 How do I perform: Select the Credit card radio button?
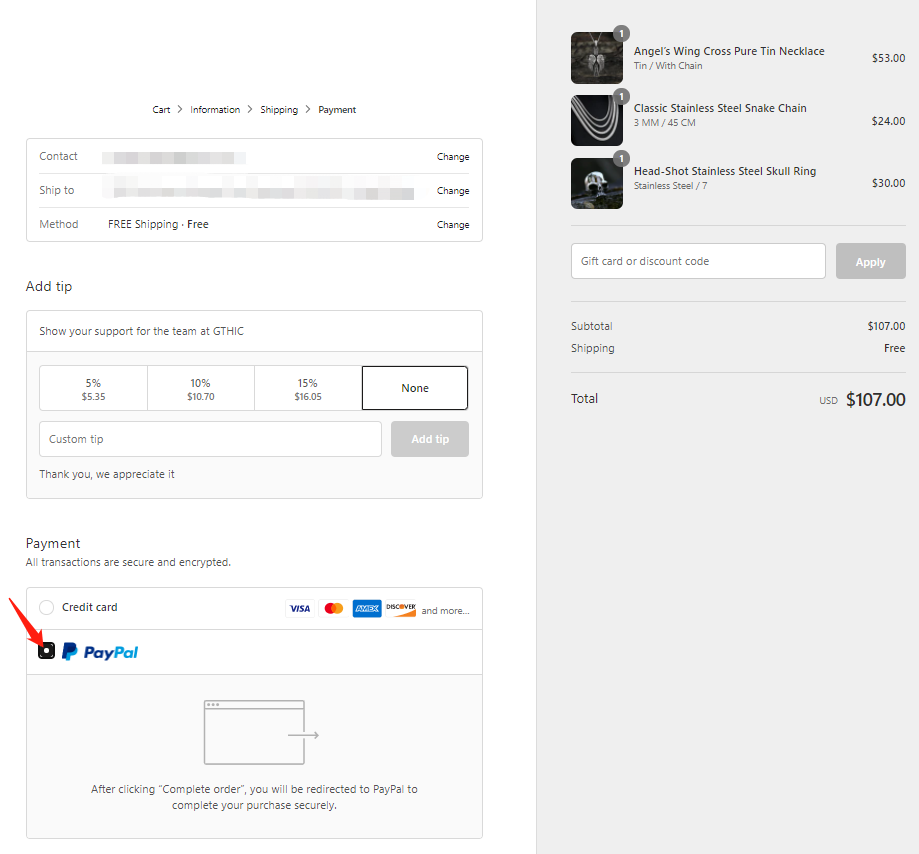coord(47,608)
